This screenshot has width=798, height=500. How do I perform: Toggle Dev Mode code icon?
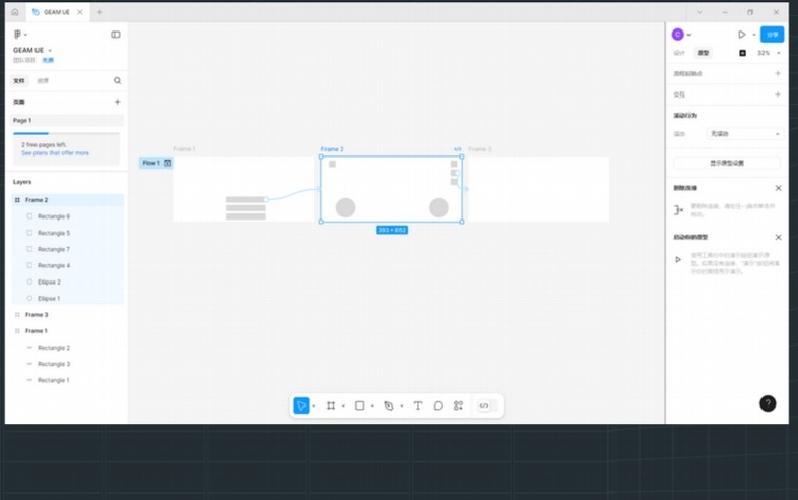point(484,405)
